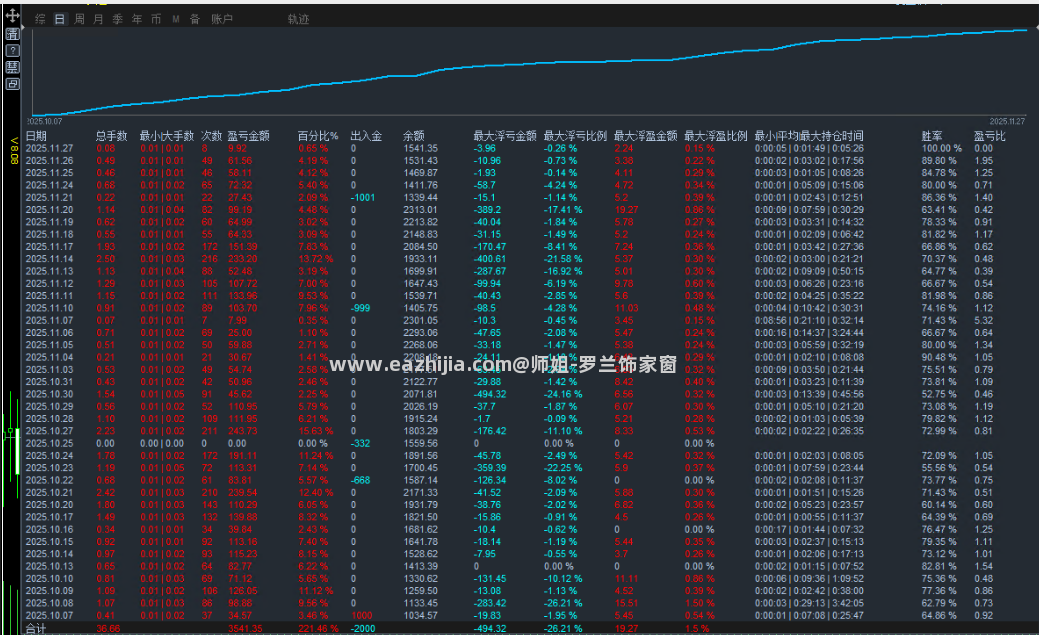
Task: Click the 5.32 profit ratio cell
Action: 984,321
